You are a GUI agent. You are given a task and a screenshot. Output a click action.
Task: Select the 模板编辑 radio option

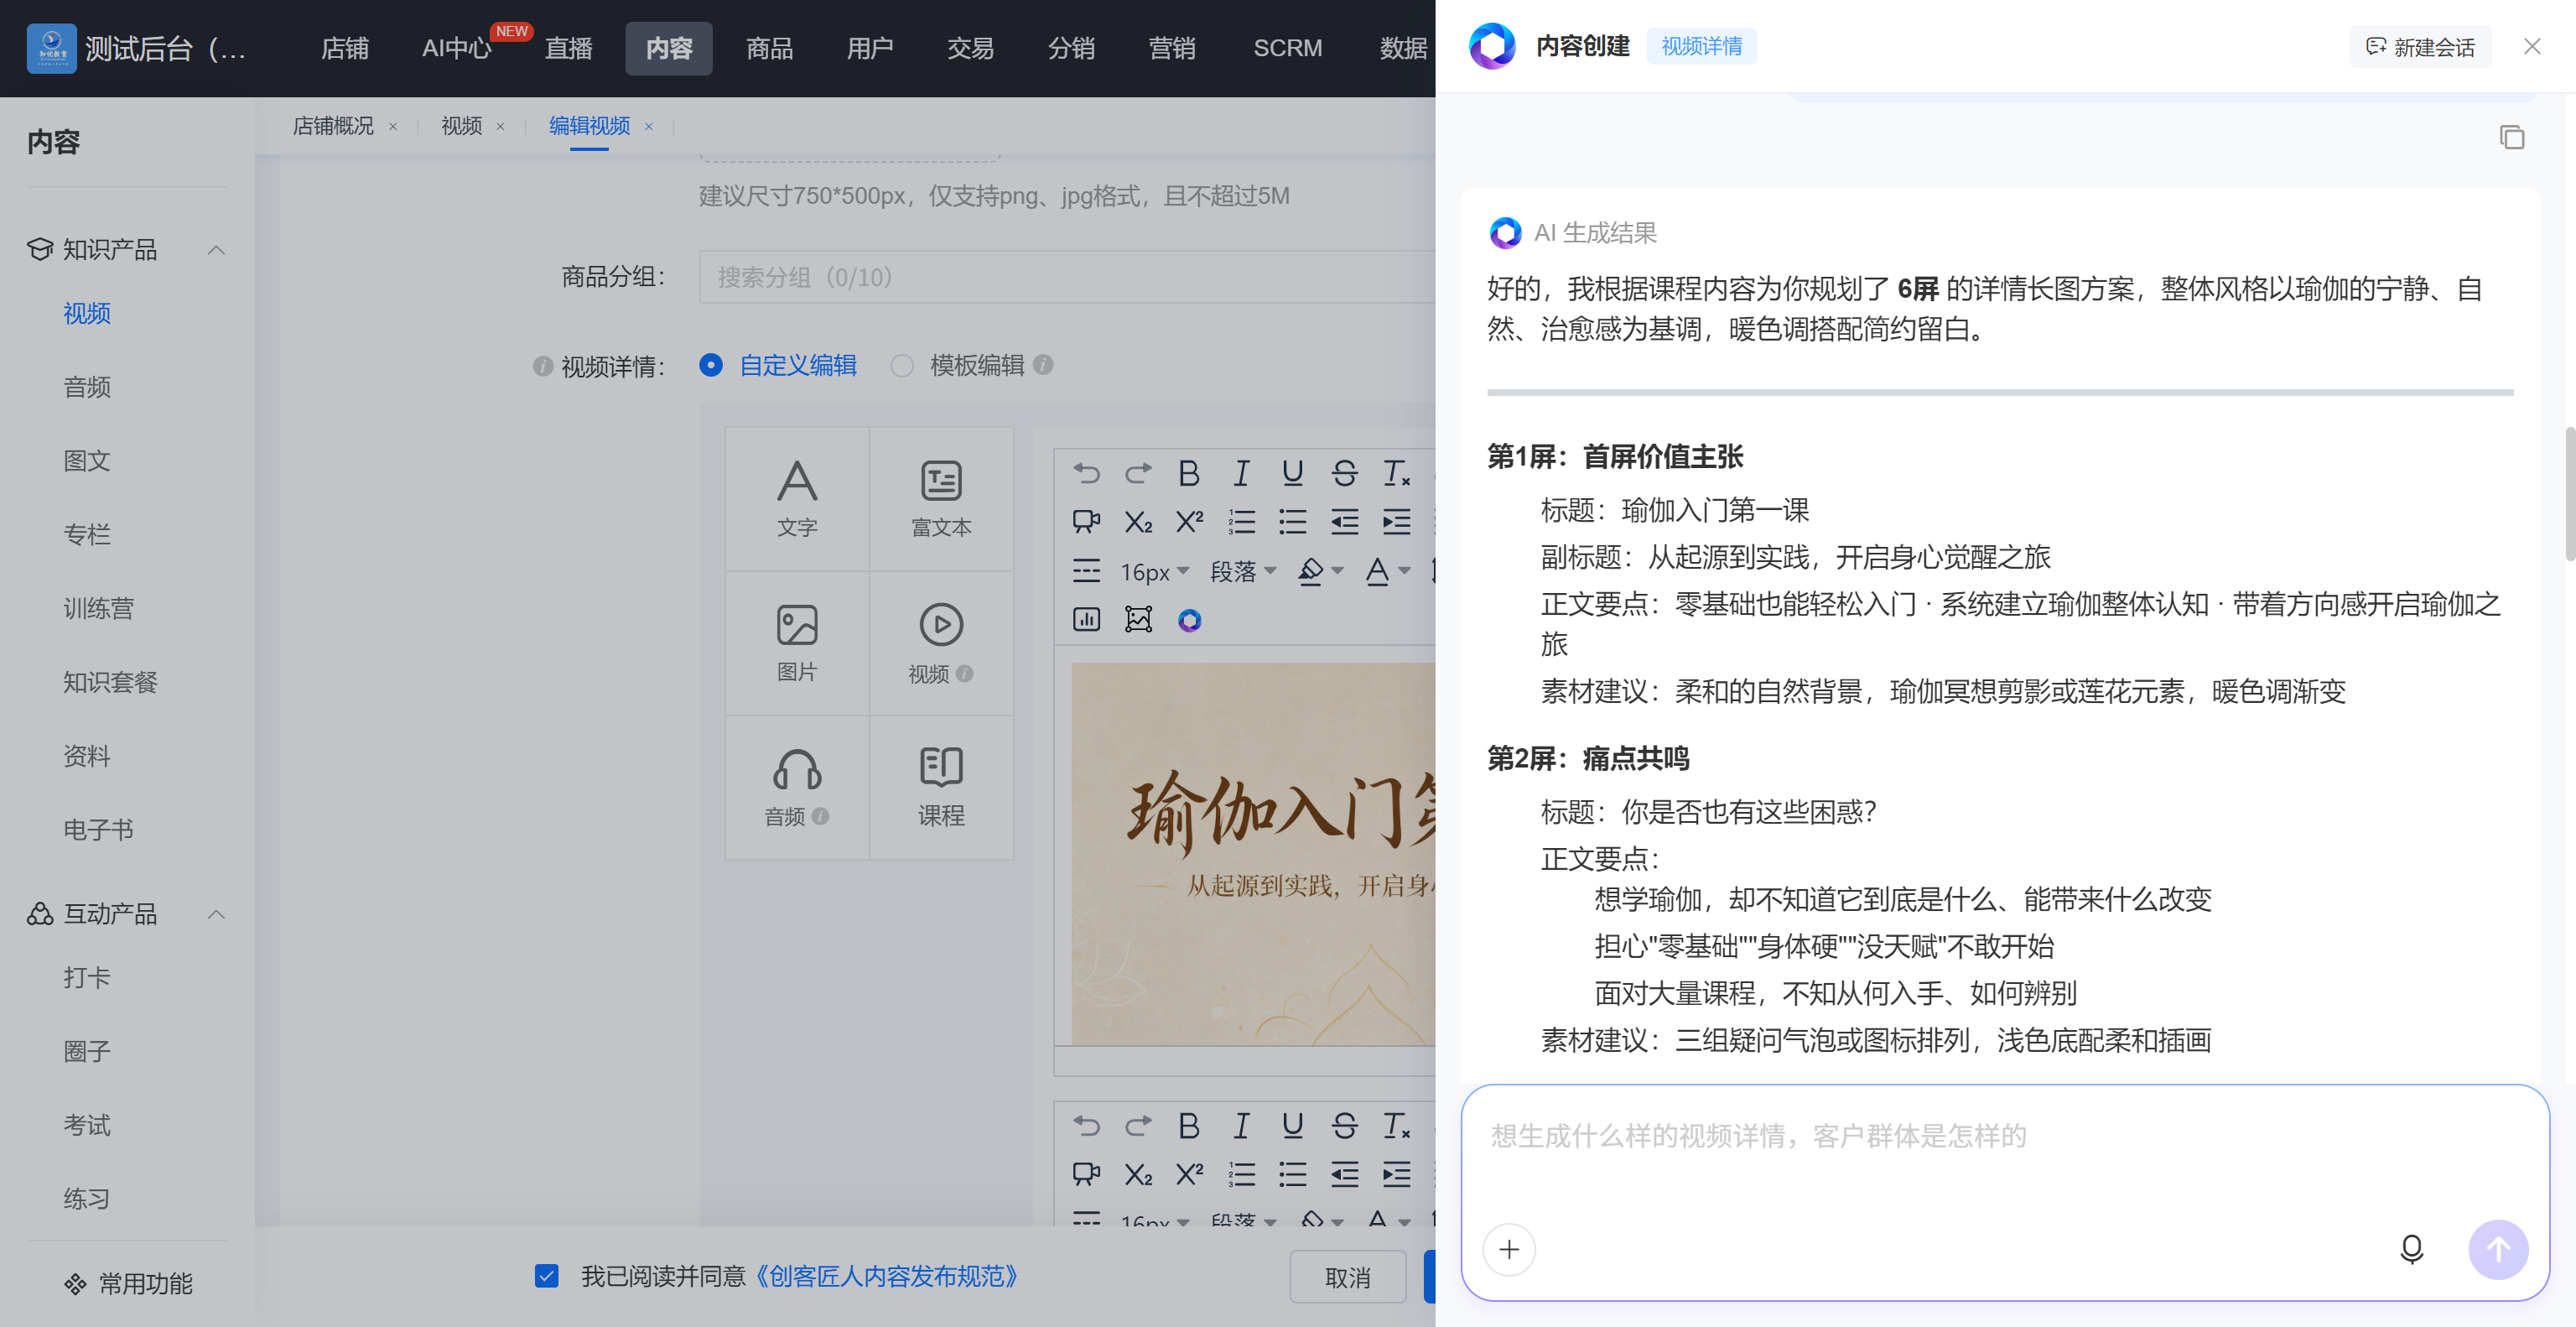point(902,365)
